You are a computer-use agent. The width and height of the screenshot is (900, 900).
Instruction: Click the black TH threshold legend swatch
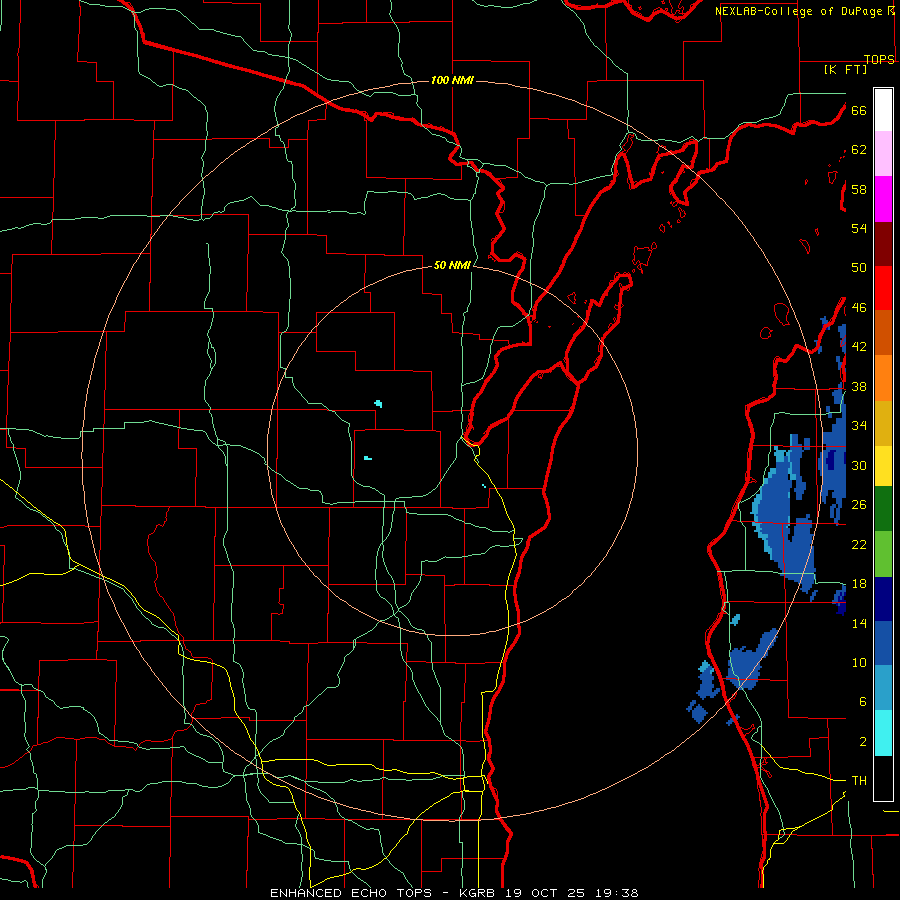tap(883, 778)
